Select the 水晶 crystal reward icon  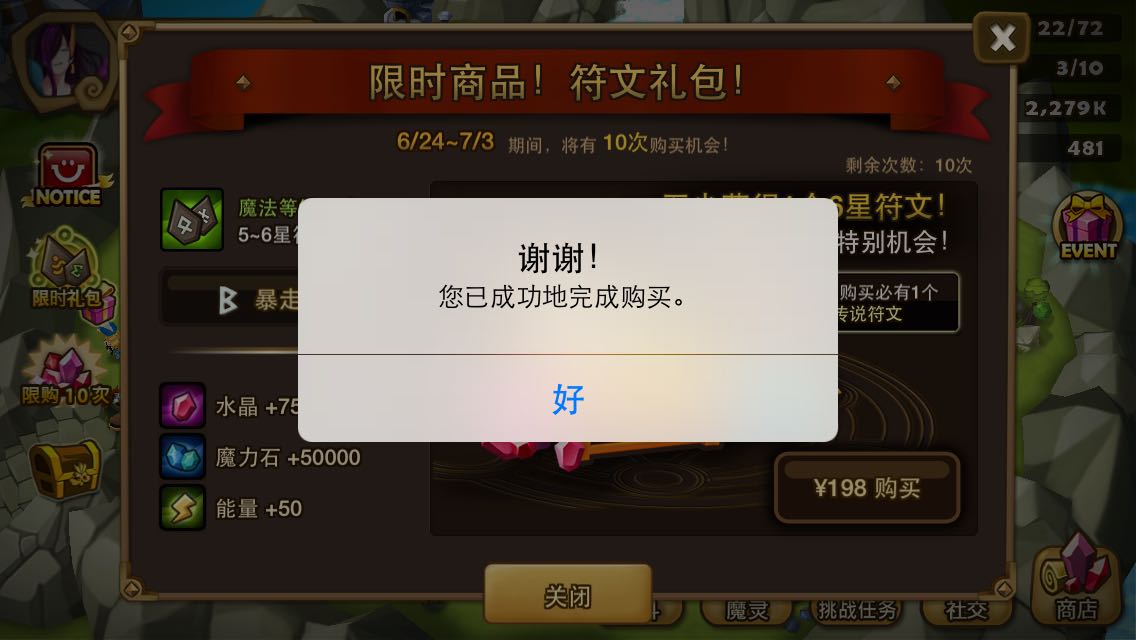click(183, 405)
